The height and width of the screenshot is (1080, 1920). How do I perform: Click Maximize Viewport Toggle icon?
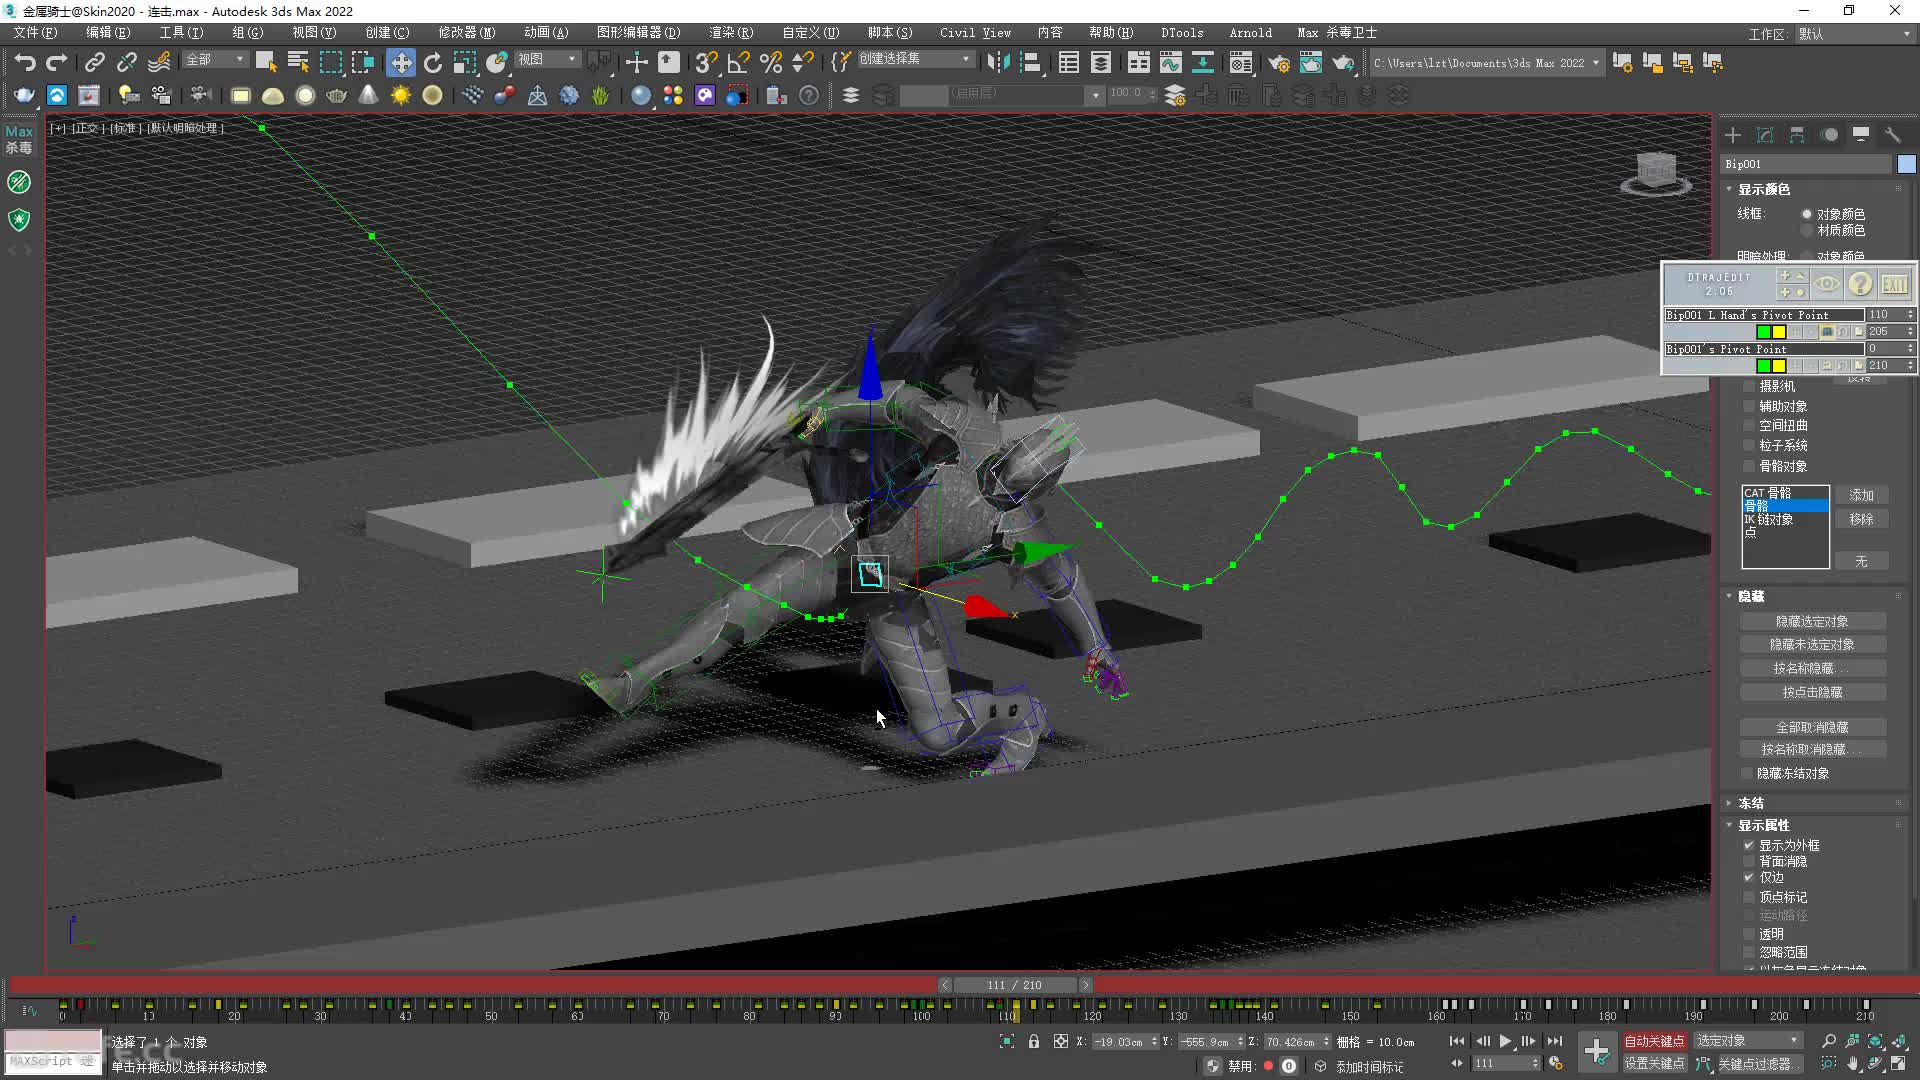point(1898,1063)
